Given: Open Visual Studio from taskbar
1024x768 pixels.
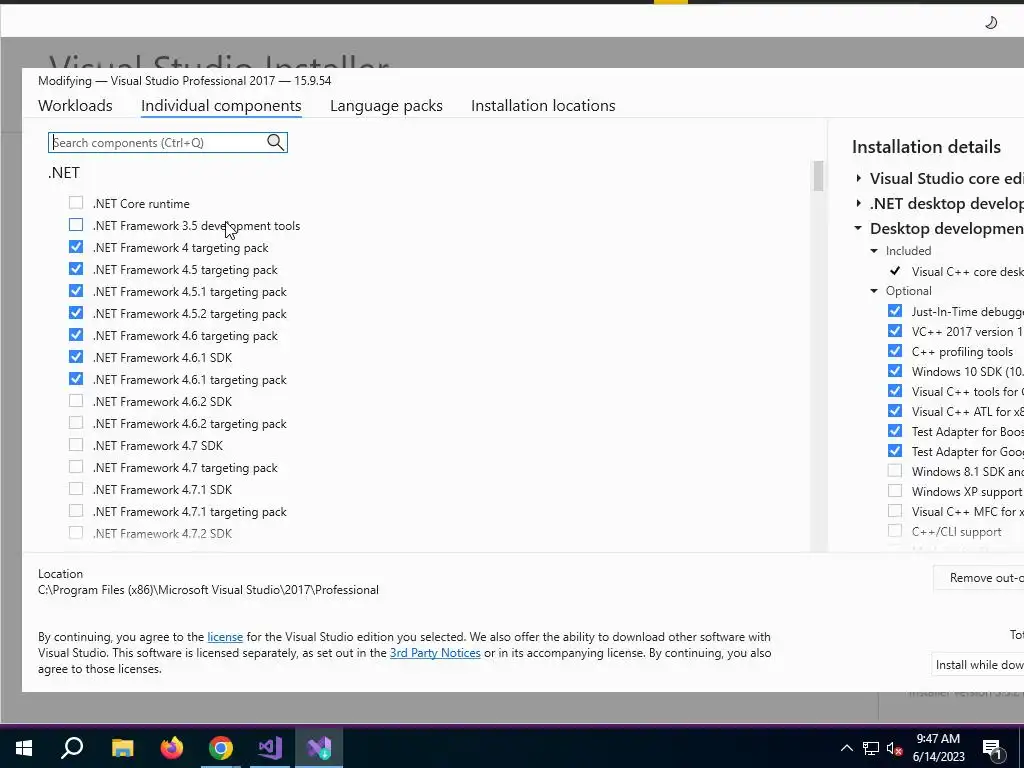Looking at the screenshot, I should (x=270, y=747).
